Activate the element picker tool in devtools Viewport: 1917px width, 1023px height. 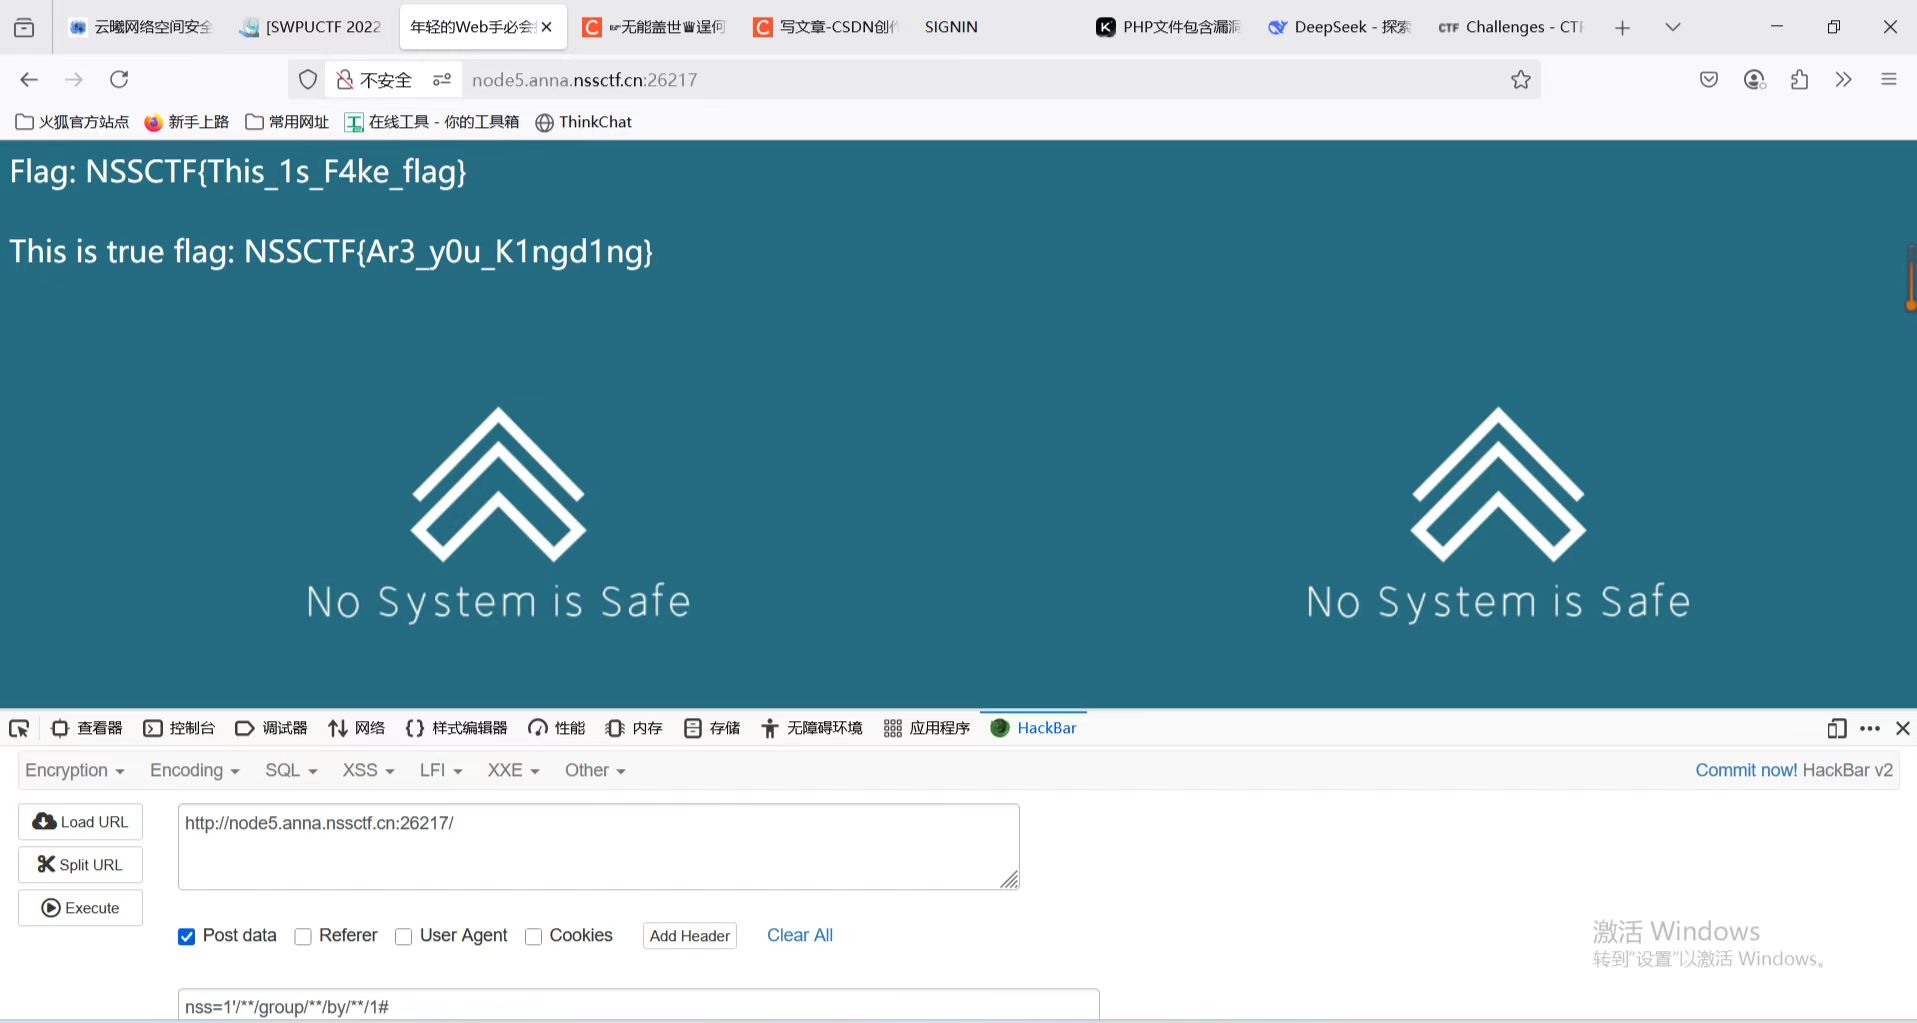[x=19, y=728]
